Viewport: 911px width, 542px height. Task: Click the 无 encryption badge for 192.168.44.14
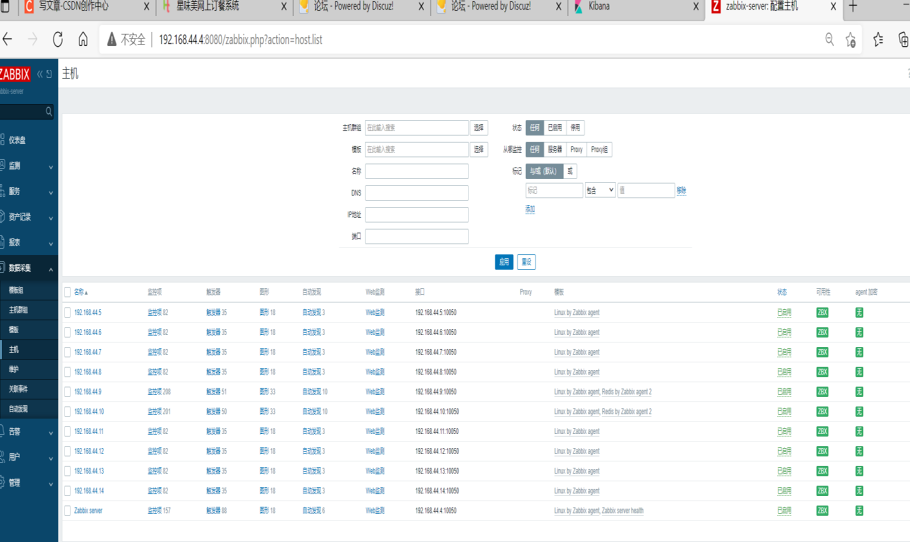click(x=859, y=491)
